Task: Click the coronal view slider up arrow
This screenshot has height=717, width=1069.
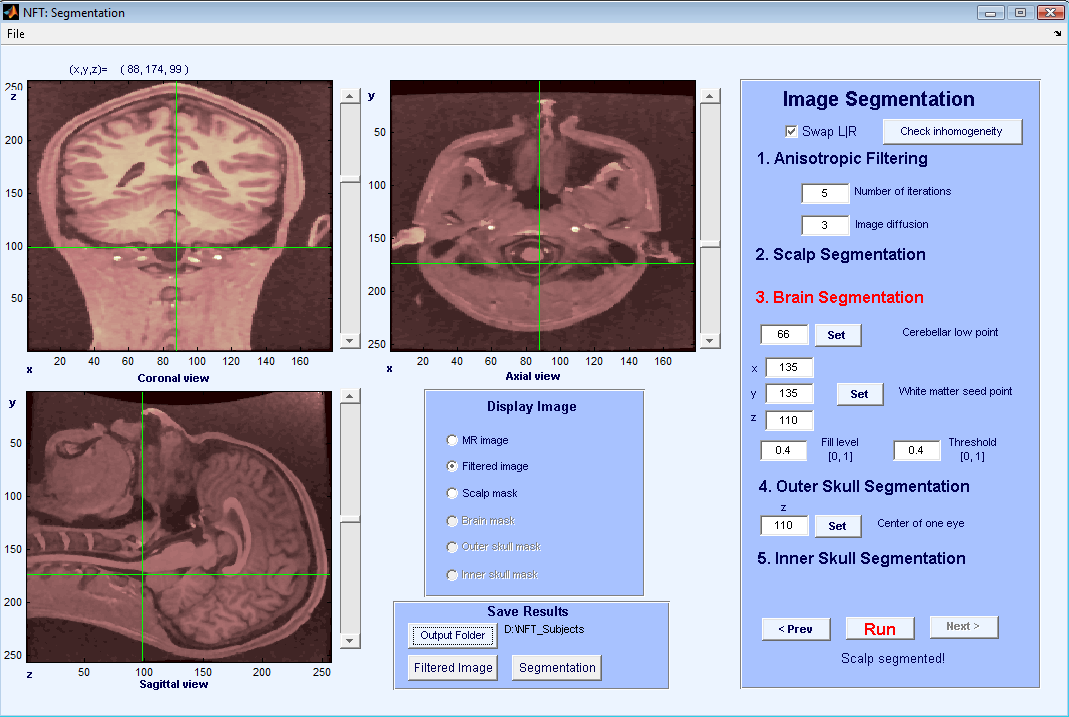Action: click(349, 96)
